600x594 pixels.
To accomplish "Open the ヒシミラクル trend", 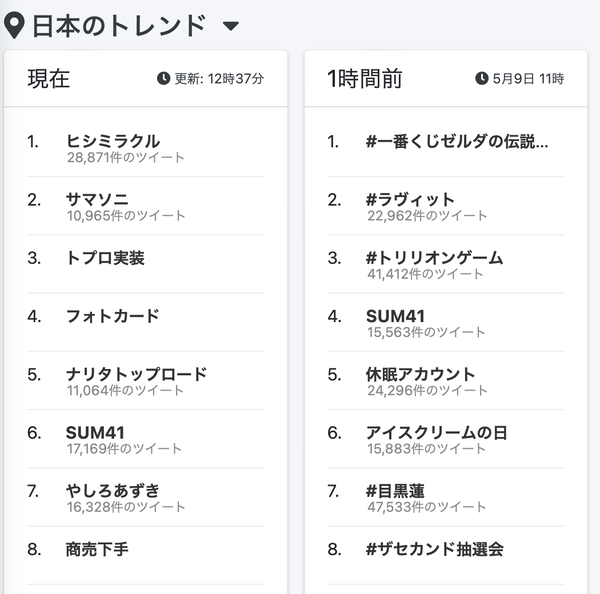I will [113, 141].
